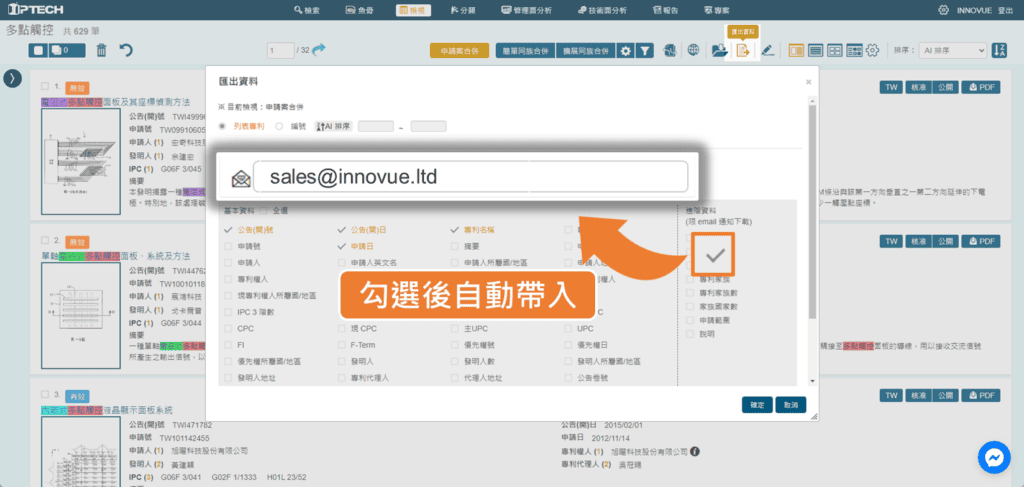Click the filter funnel icon

click(x=646, y=50)
